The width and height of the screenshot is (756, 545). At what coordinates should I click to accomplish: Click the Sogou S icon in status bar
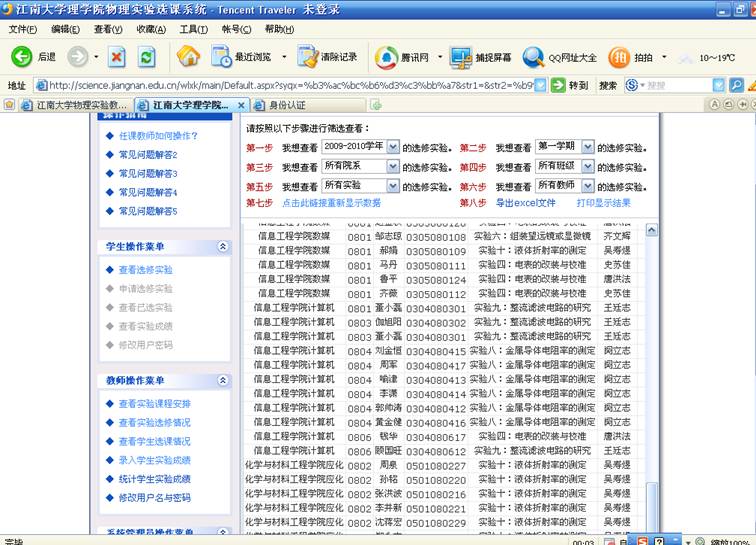[643, 541]
